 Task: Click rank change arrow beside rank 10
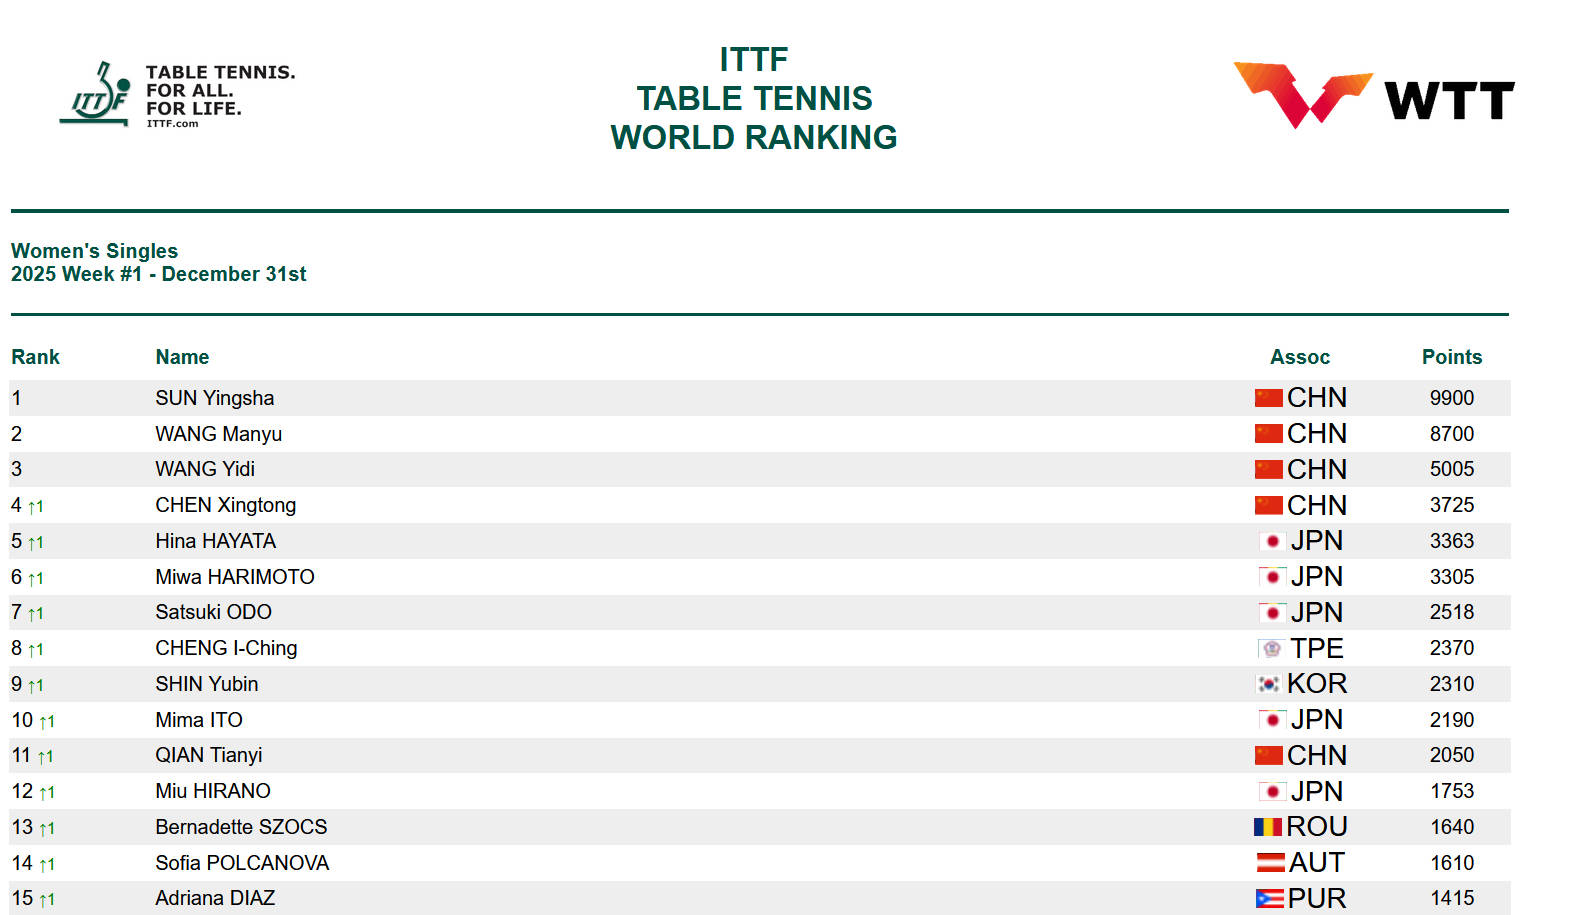[46, 721]
